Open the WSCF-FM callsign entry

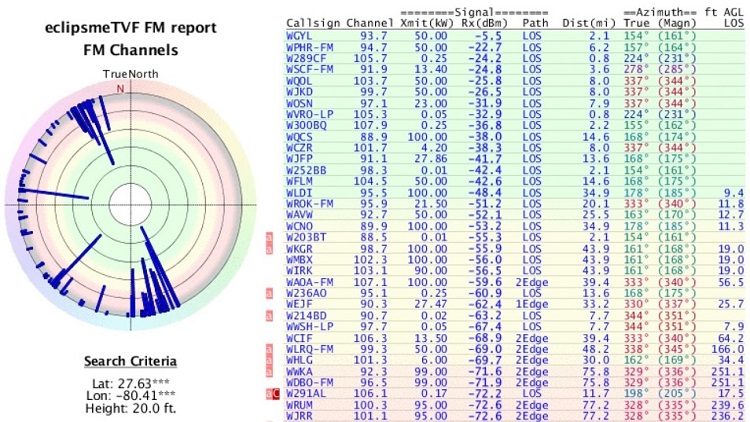click(310, 69)
